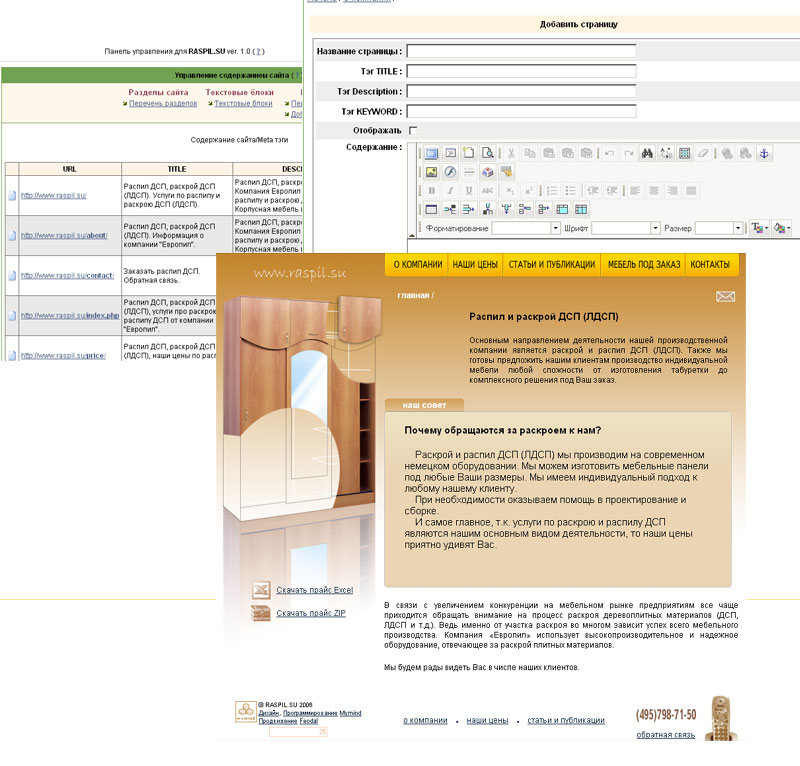800x766 pixels.
Task: Click the page icon beside raspil.su/contact/ row
Action: point(12,275)
